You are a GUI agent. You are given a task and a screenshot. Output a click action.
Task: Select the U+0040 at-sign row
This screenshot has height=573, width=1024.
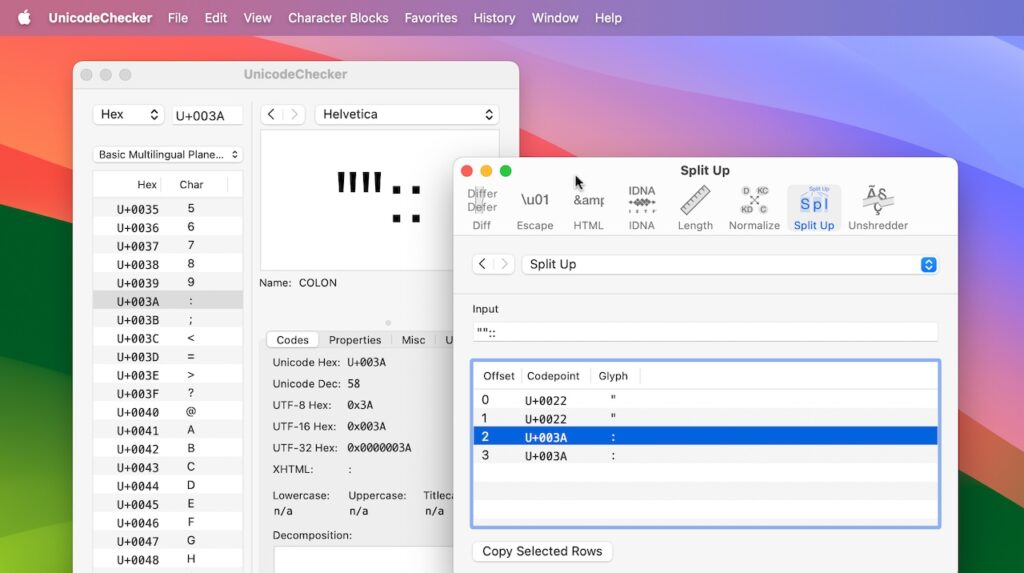[x=168, y=412]
